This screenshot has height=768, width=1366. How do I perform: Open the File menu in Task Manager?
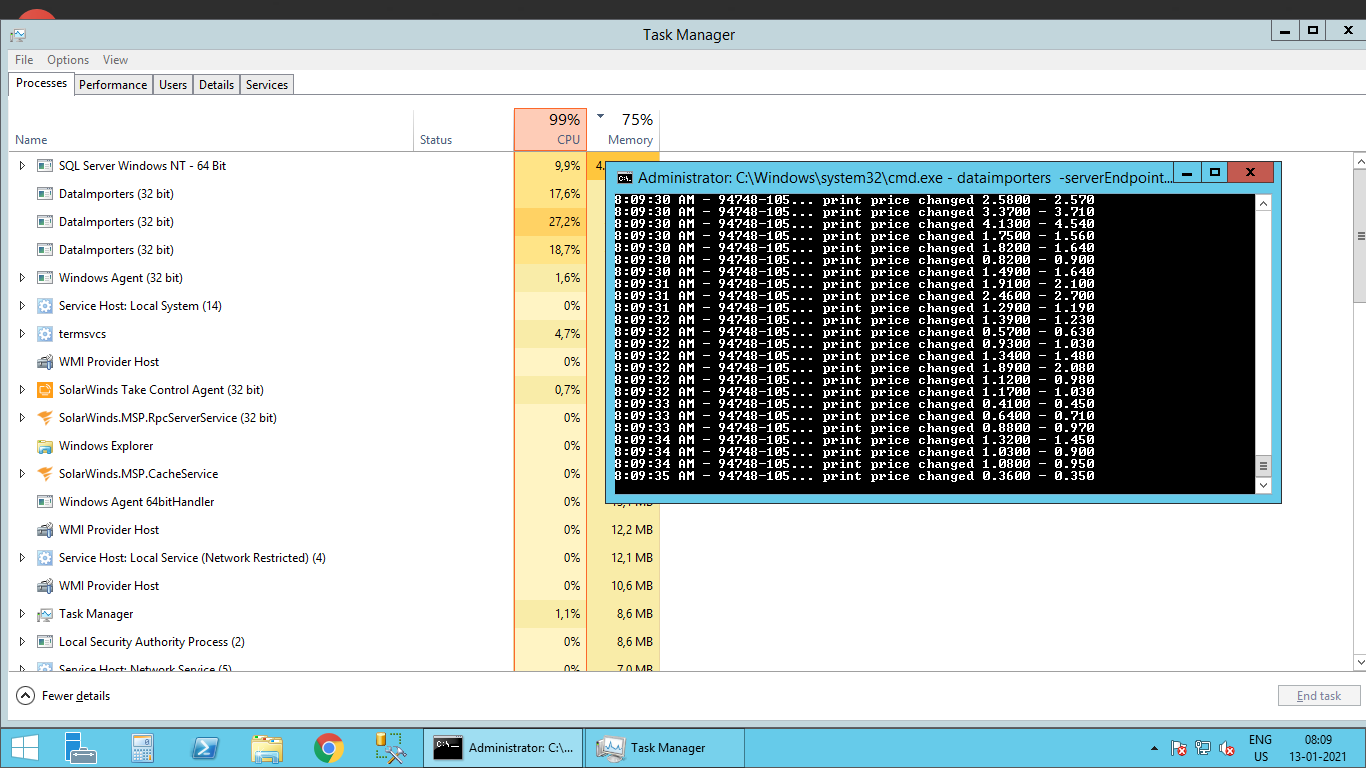click(x=24, y=60)
